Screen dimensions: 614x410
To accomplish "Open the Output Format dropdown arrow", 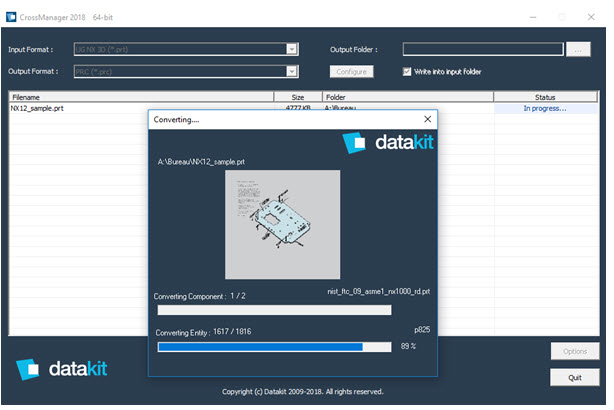I will click(x=291, y=72).
